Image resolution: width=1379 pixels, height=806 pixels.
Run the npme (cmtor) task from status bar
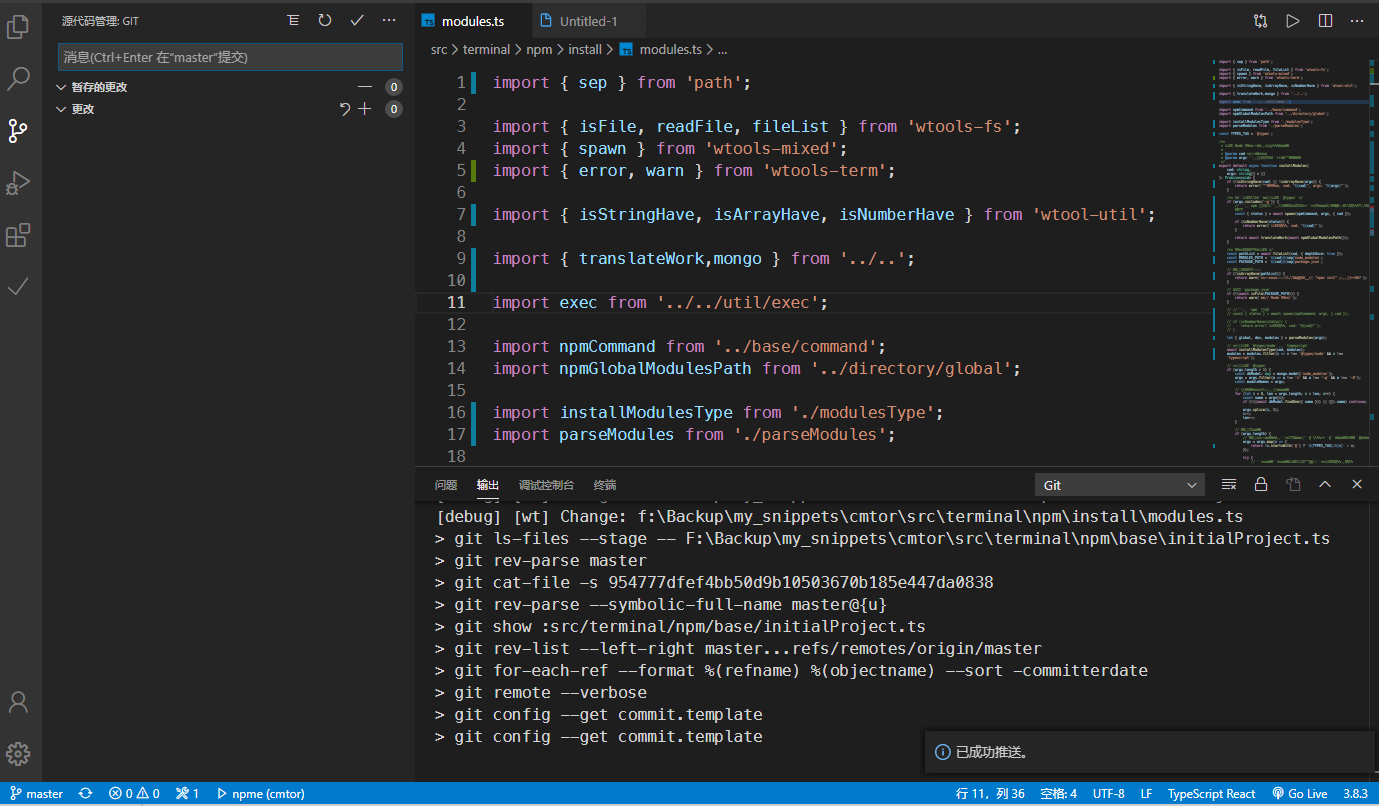click(x=260, y=793)
